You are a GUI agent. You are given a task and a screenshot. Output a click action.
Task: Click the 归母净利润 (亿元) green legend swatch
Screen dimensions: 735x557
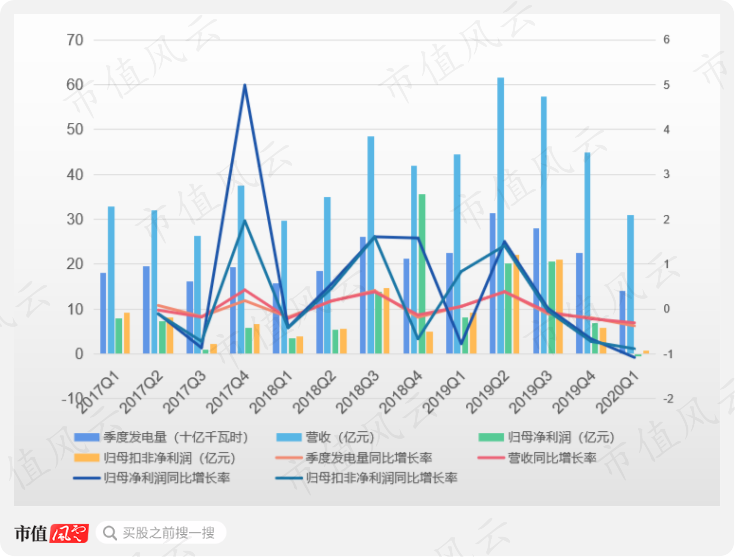pos(491,437)
